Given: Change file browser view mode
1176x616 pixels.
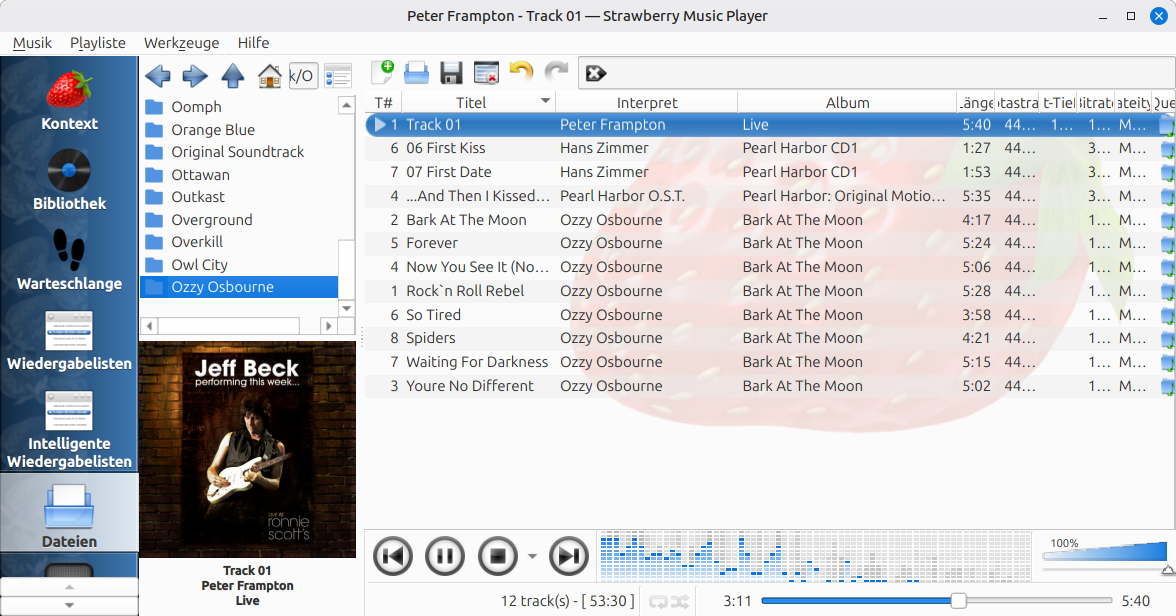Looking at the screenshot, I should coord(338,76).
